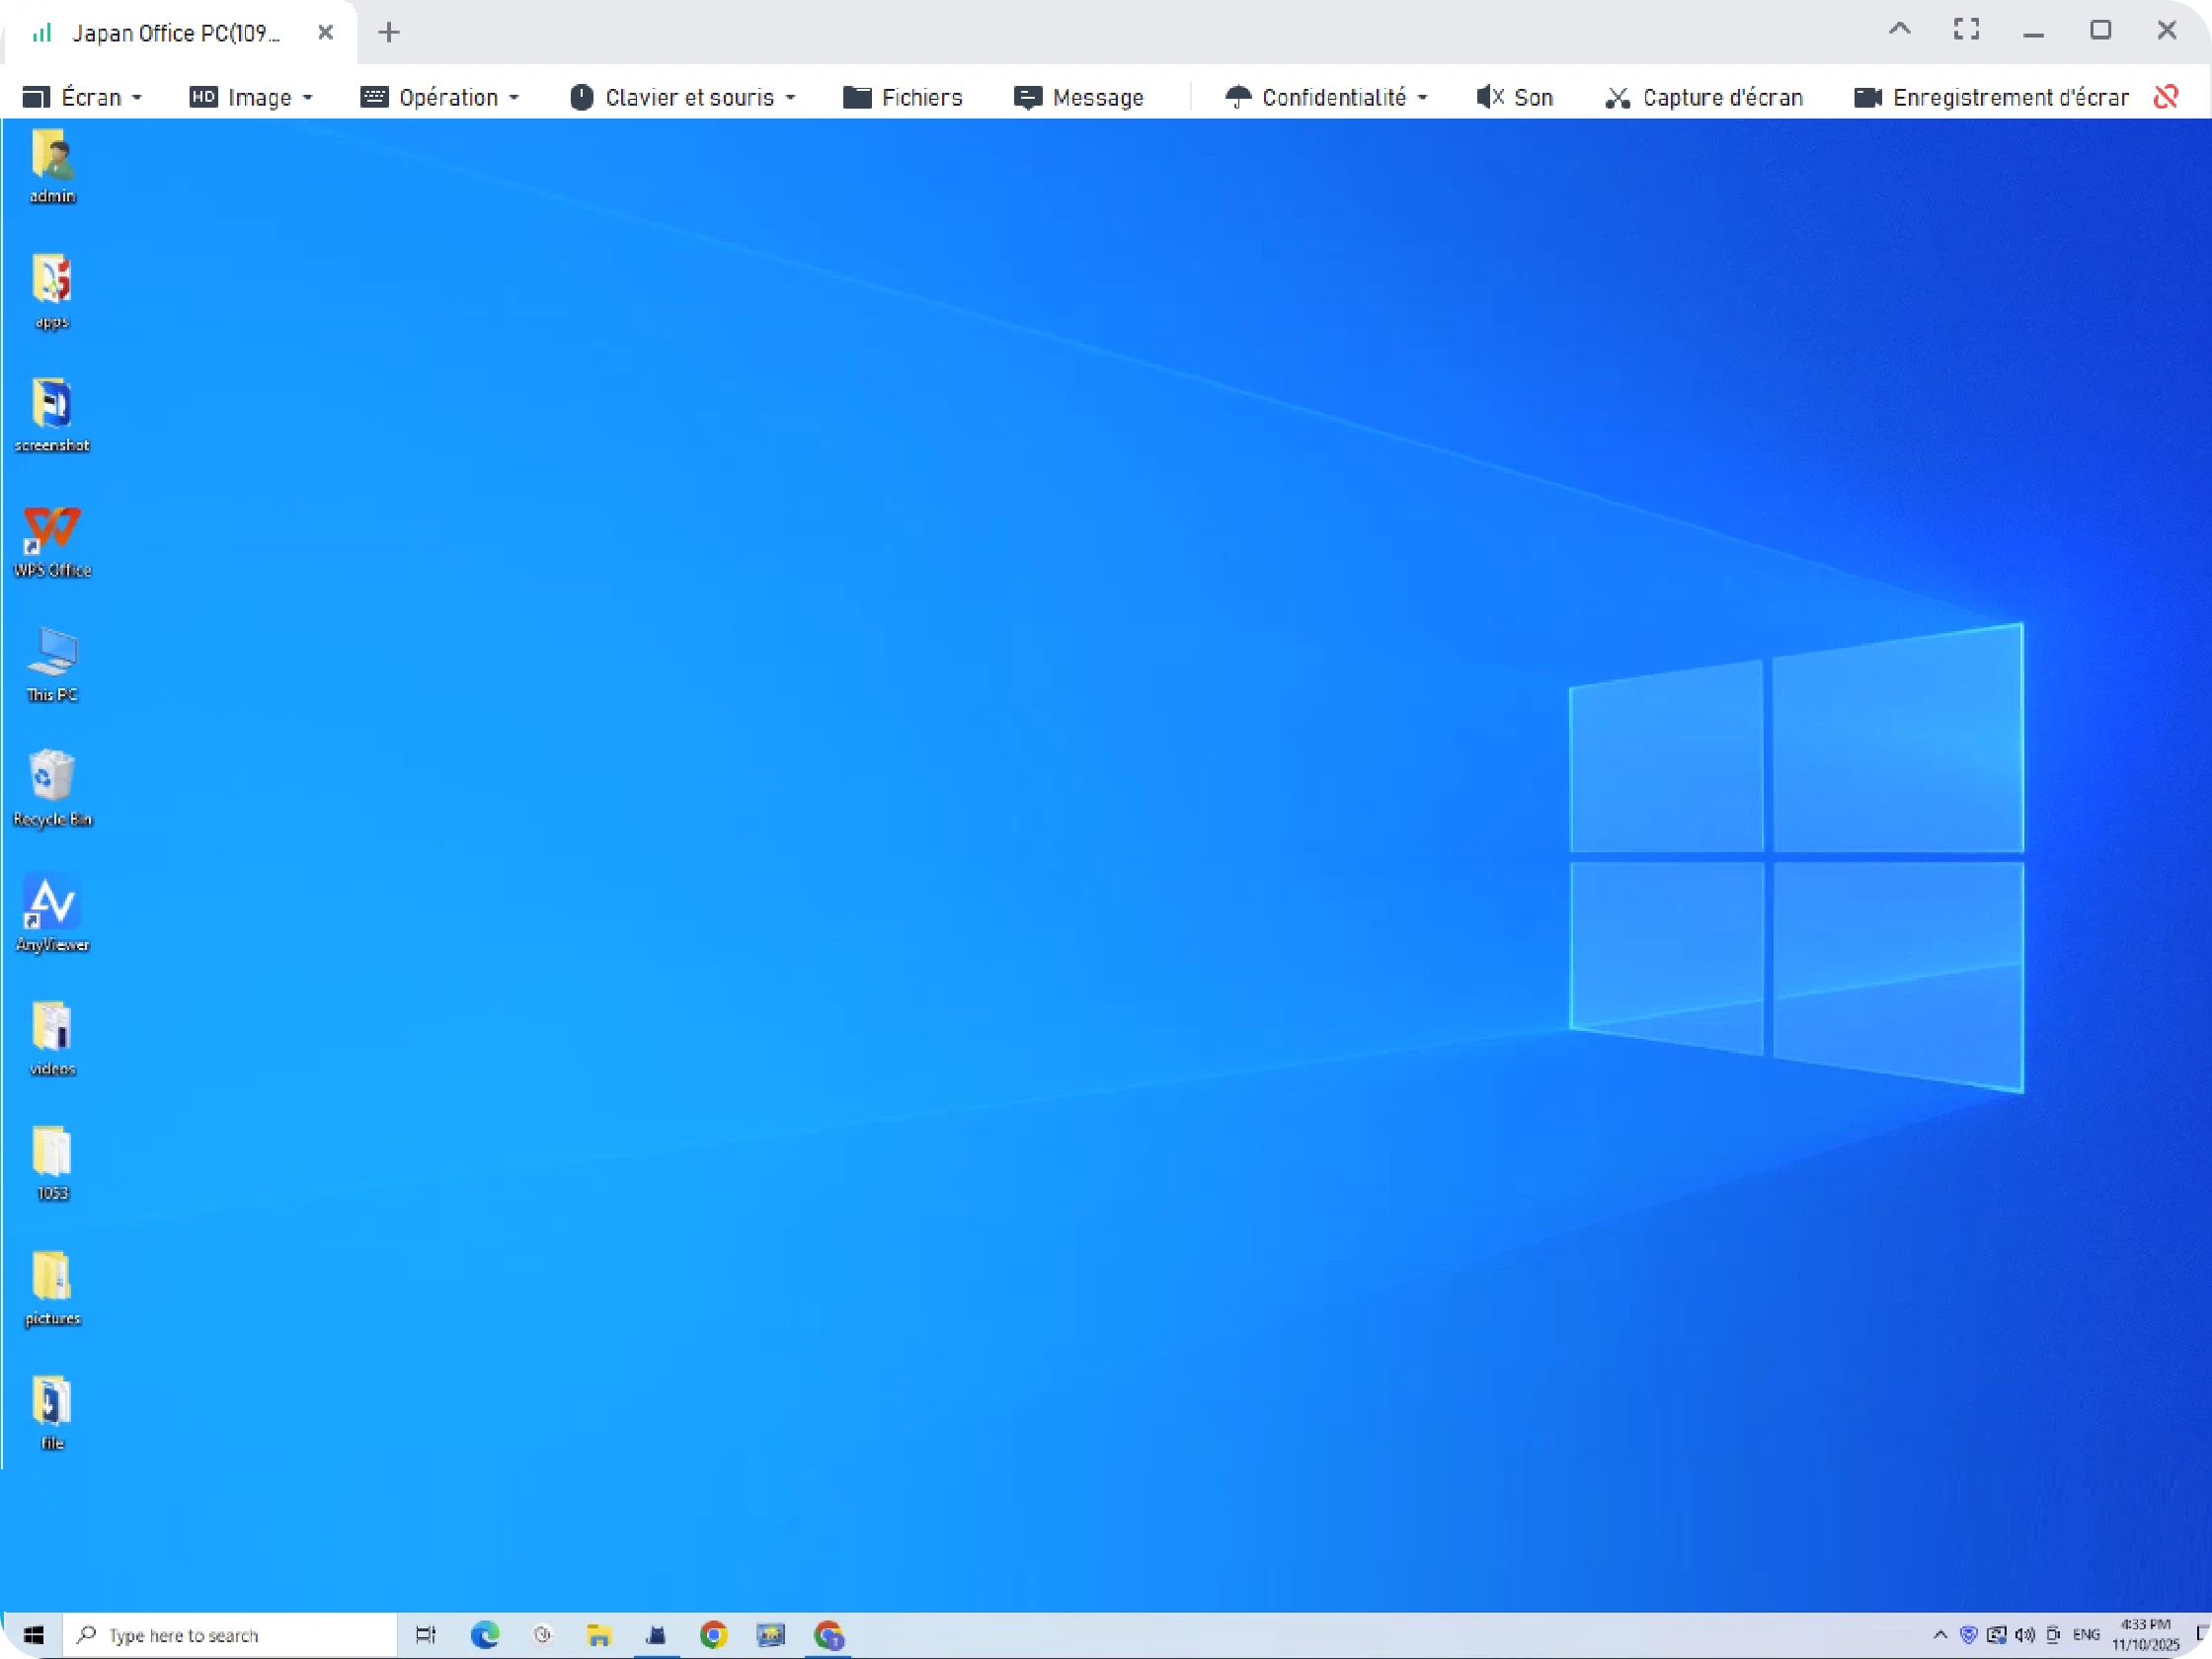2212x1659 pixels.
Task: Add a new session tab
Action: coord(389,32)
